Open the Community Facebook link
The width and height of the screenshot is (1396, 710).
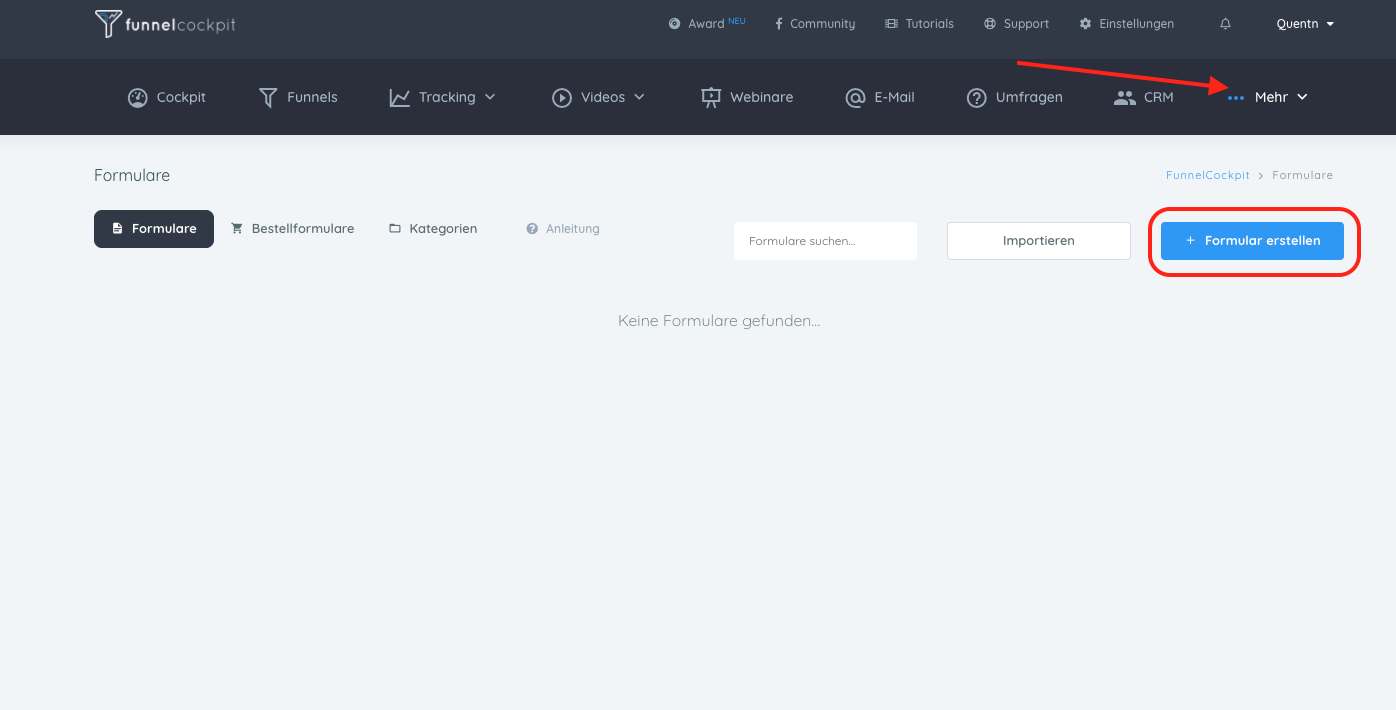[815, 24]
